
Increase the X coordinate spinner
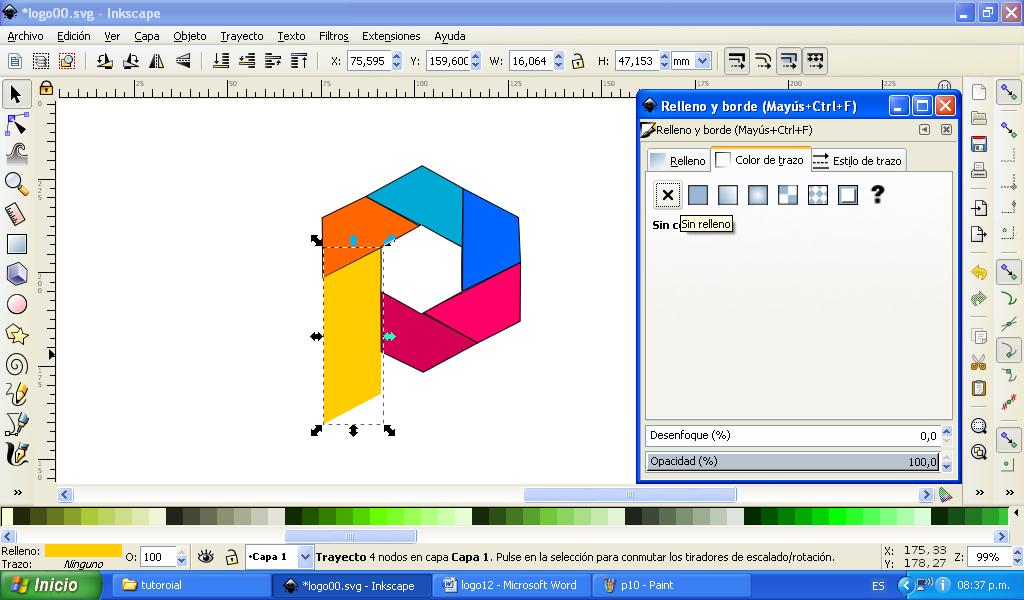[x=396, y=57]
